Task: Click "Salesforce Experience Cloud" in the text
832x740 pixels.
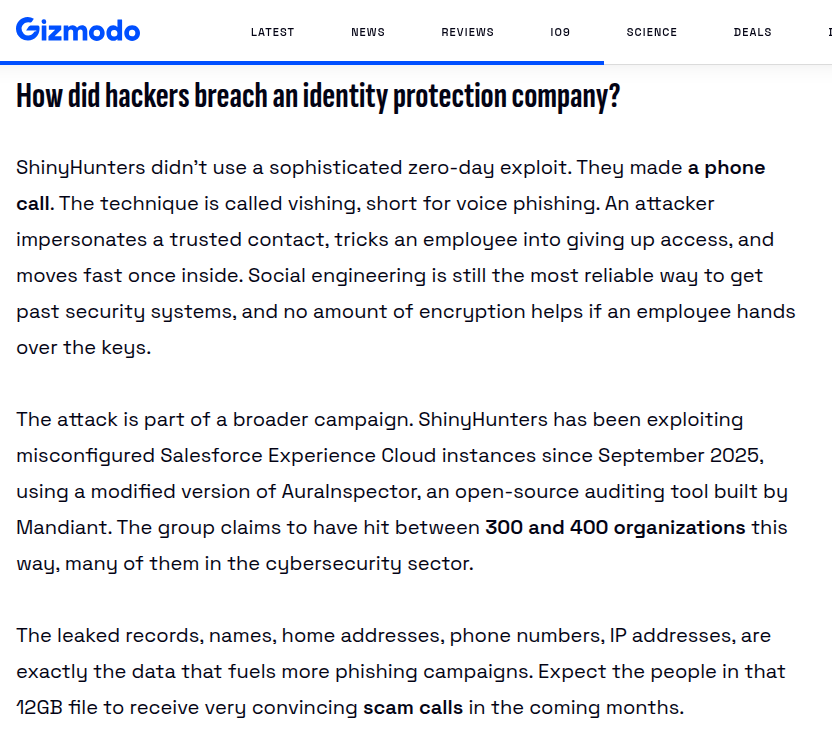Action: pyautogui.click(x=348, y=456)
